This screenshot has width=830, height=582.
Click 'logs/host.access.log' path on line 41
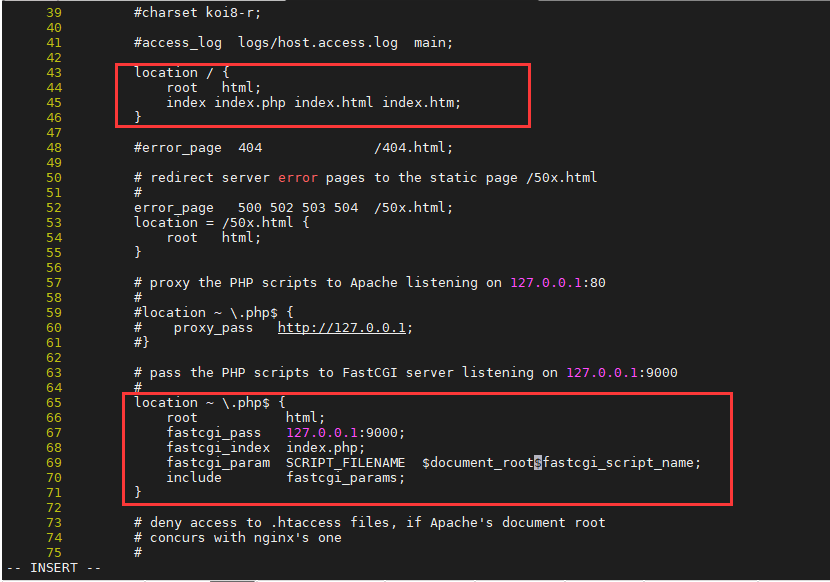coord(318,43)
